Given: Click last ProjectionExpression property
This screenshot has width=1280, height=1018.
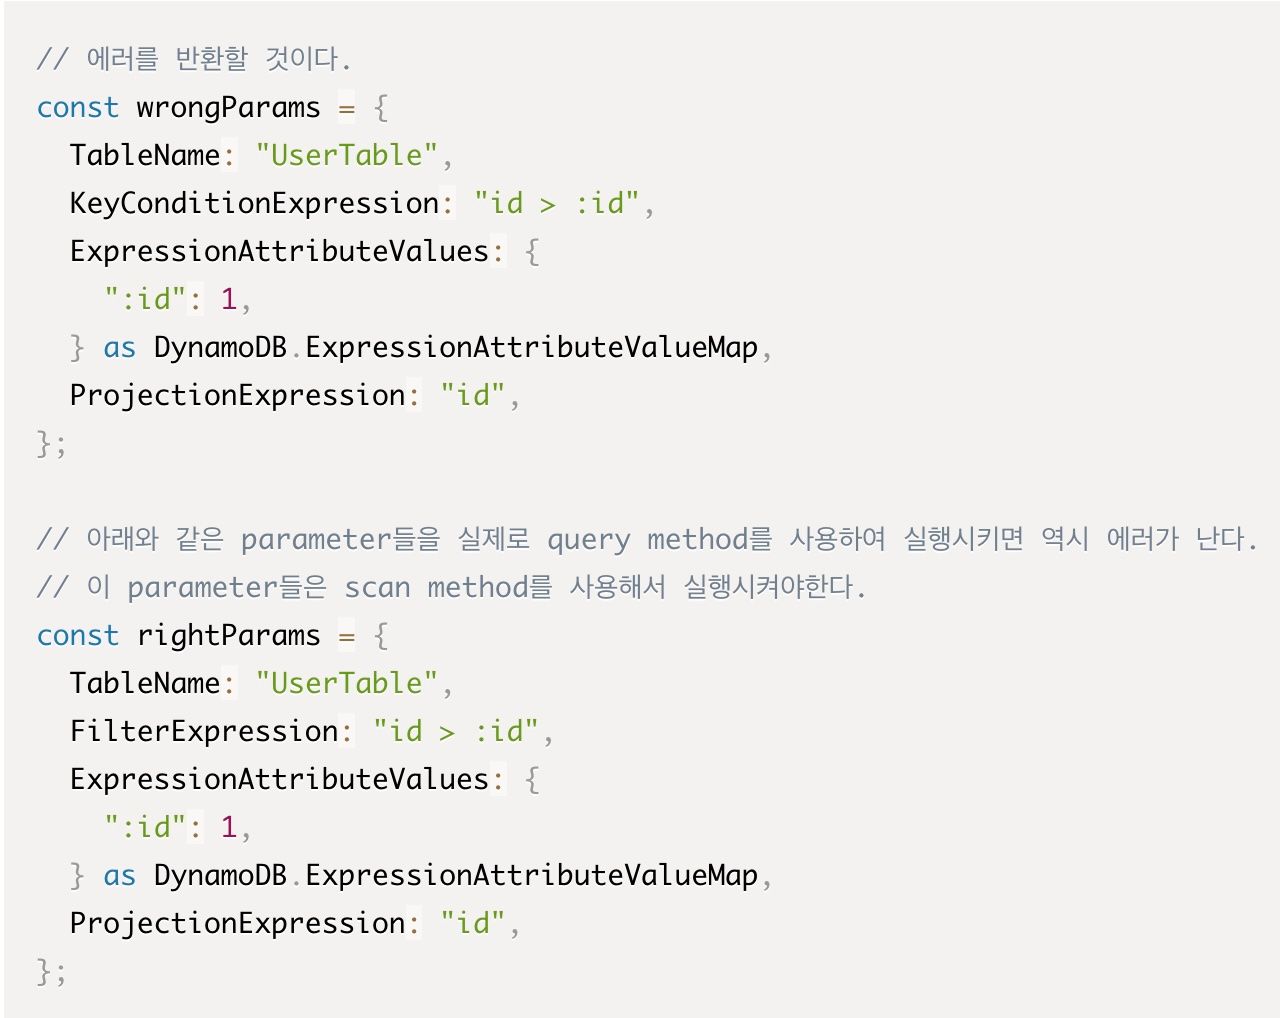Looking at the screenshot, I should click(x=237, y=923).
